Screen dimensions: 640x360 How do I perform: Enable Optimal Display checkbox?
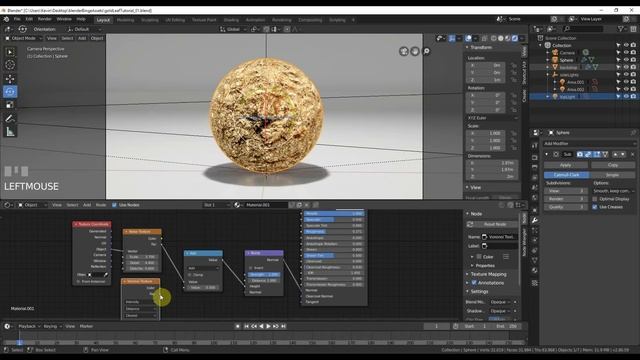[595, 199]
